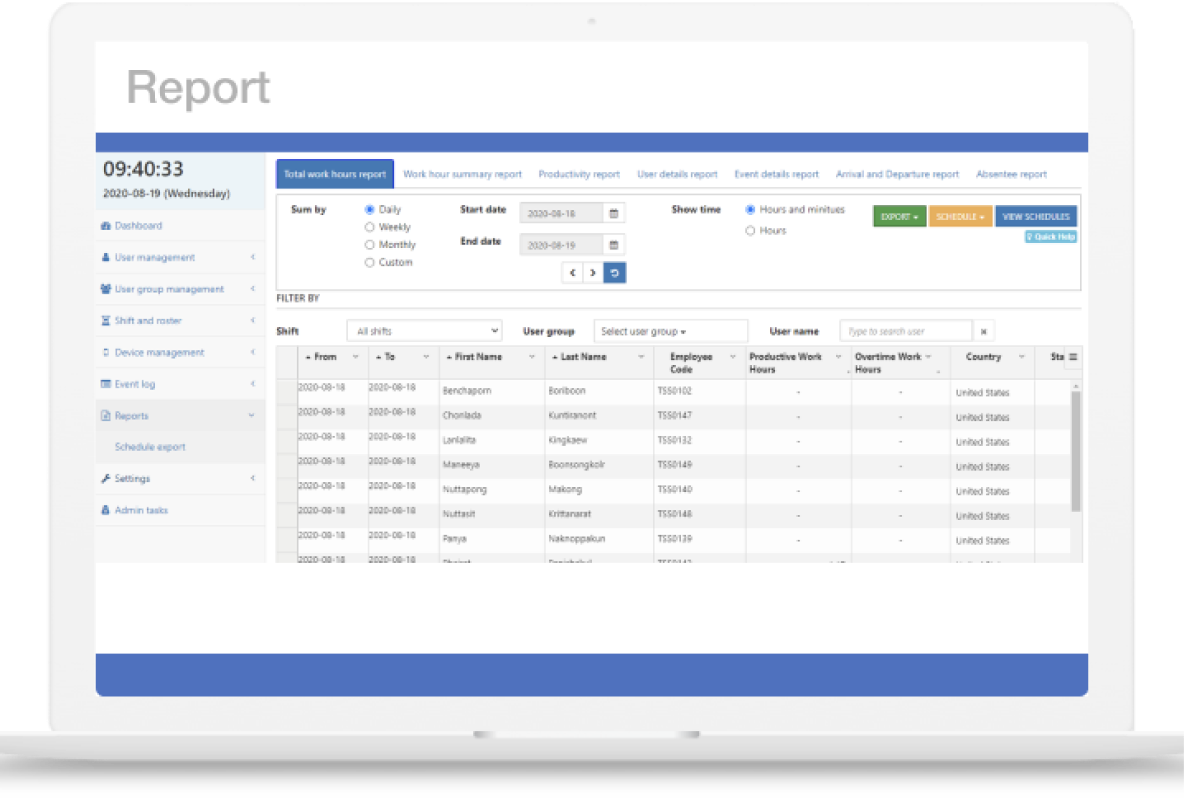The height and width of the screenshot is (800, 1184).
Task: Open the Quick Help link
Action: click(x=1051, y=237)
